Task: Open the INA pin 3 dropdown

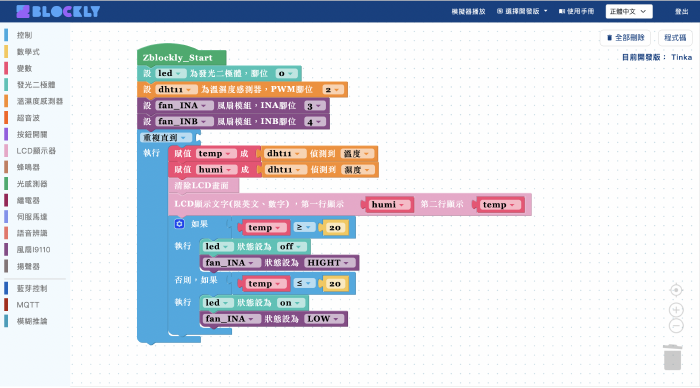Action: click(x=315, y=106)
